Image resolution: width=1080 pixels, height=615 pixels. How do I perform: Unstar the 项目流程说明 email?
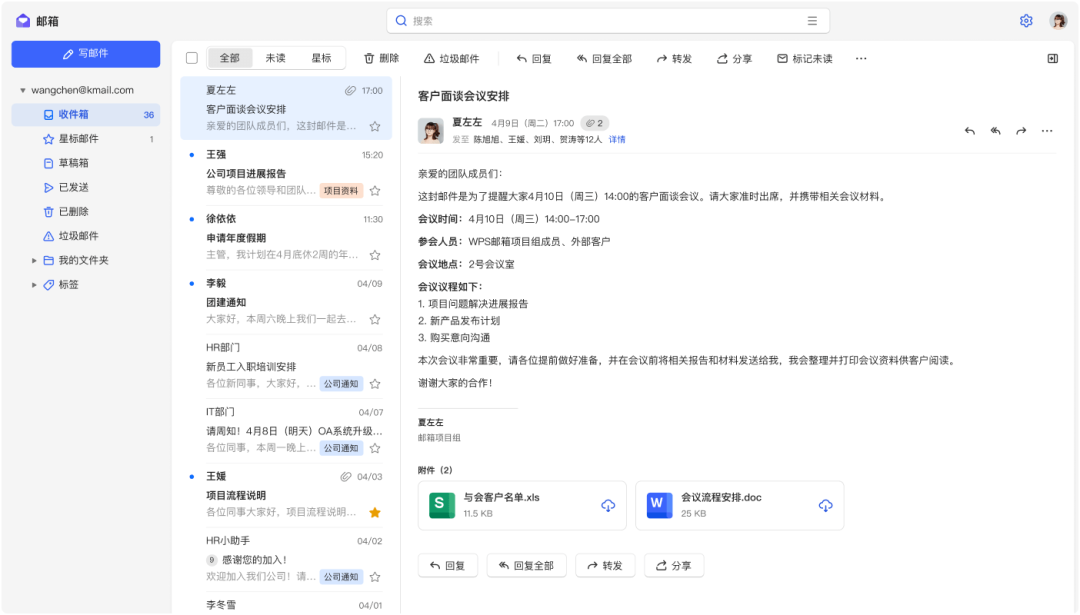375,513
